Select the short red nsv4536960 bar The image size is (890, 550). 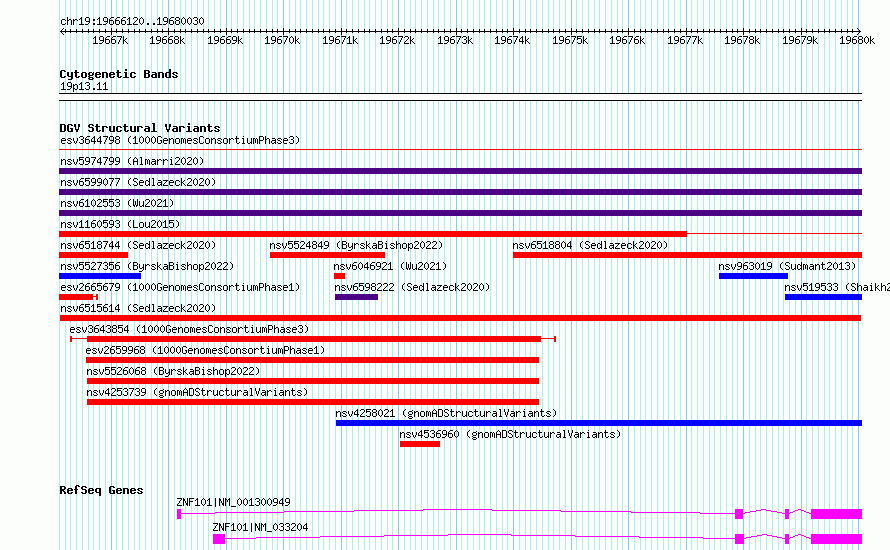(x=420, y=444)
